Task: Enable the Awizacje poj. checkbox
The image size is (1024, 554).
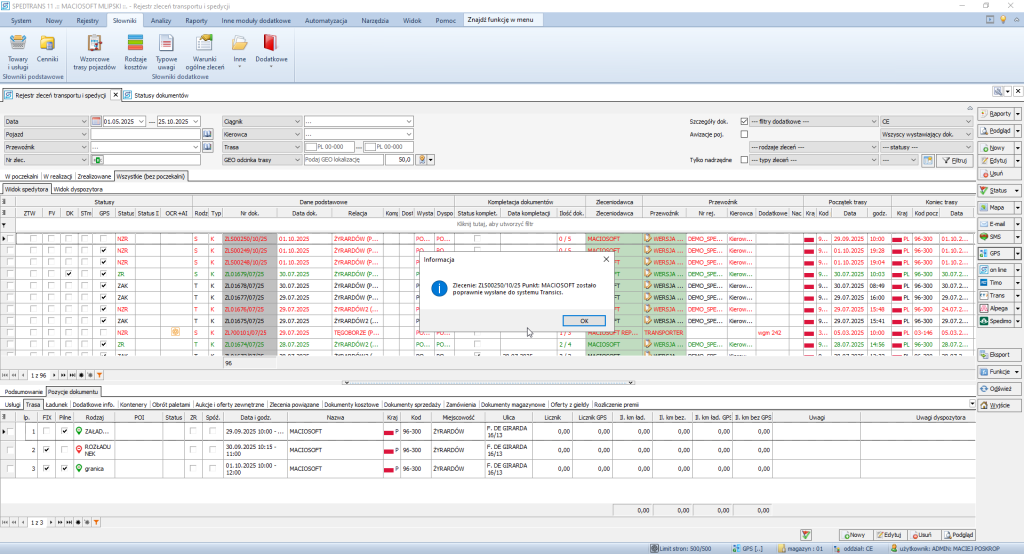Action: (743, 134)
